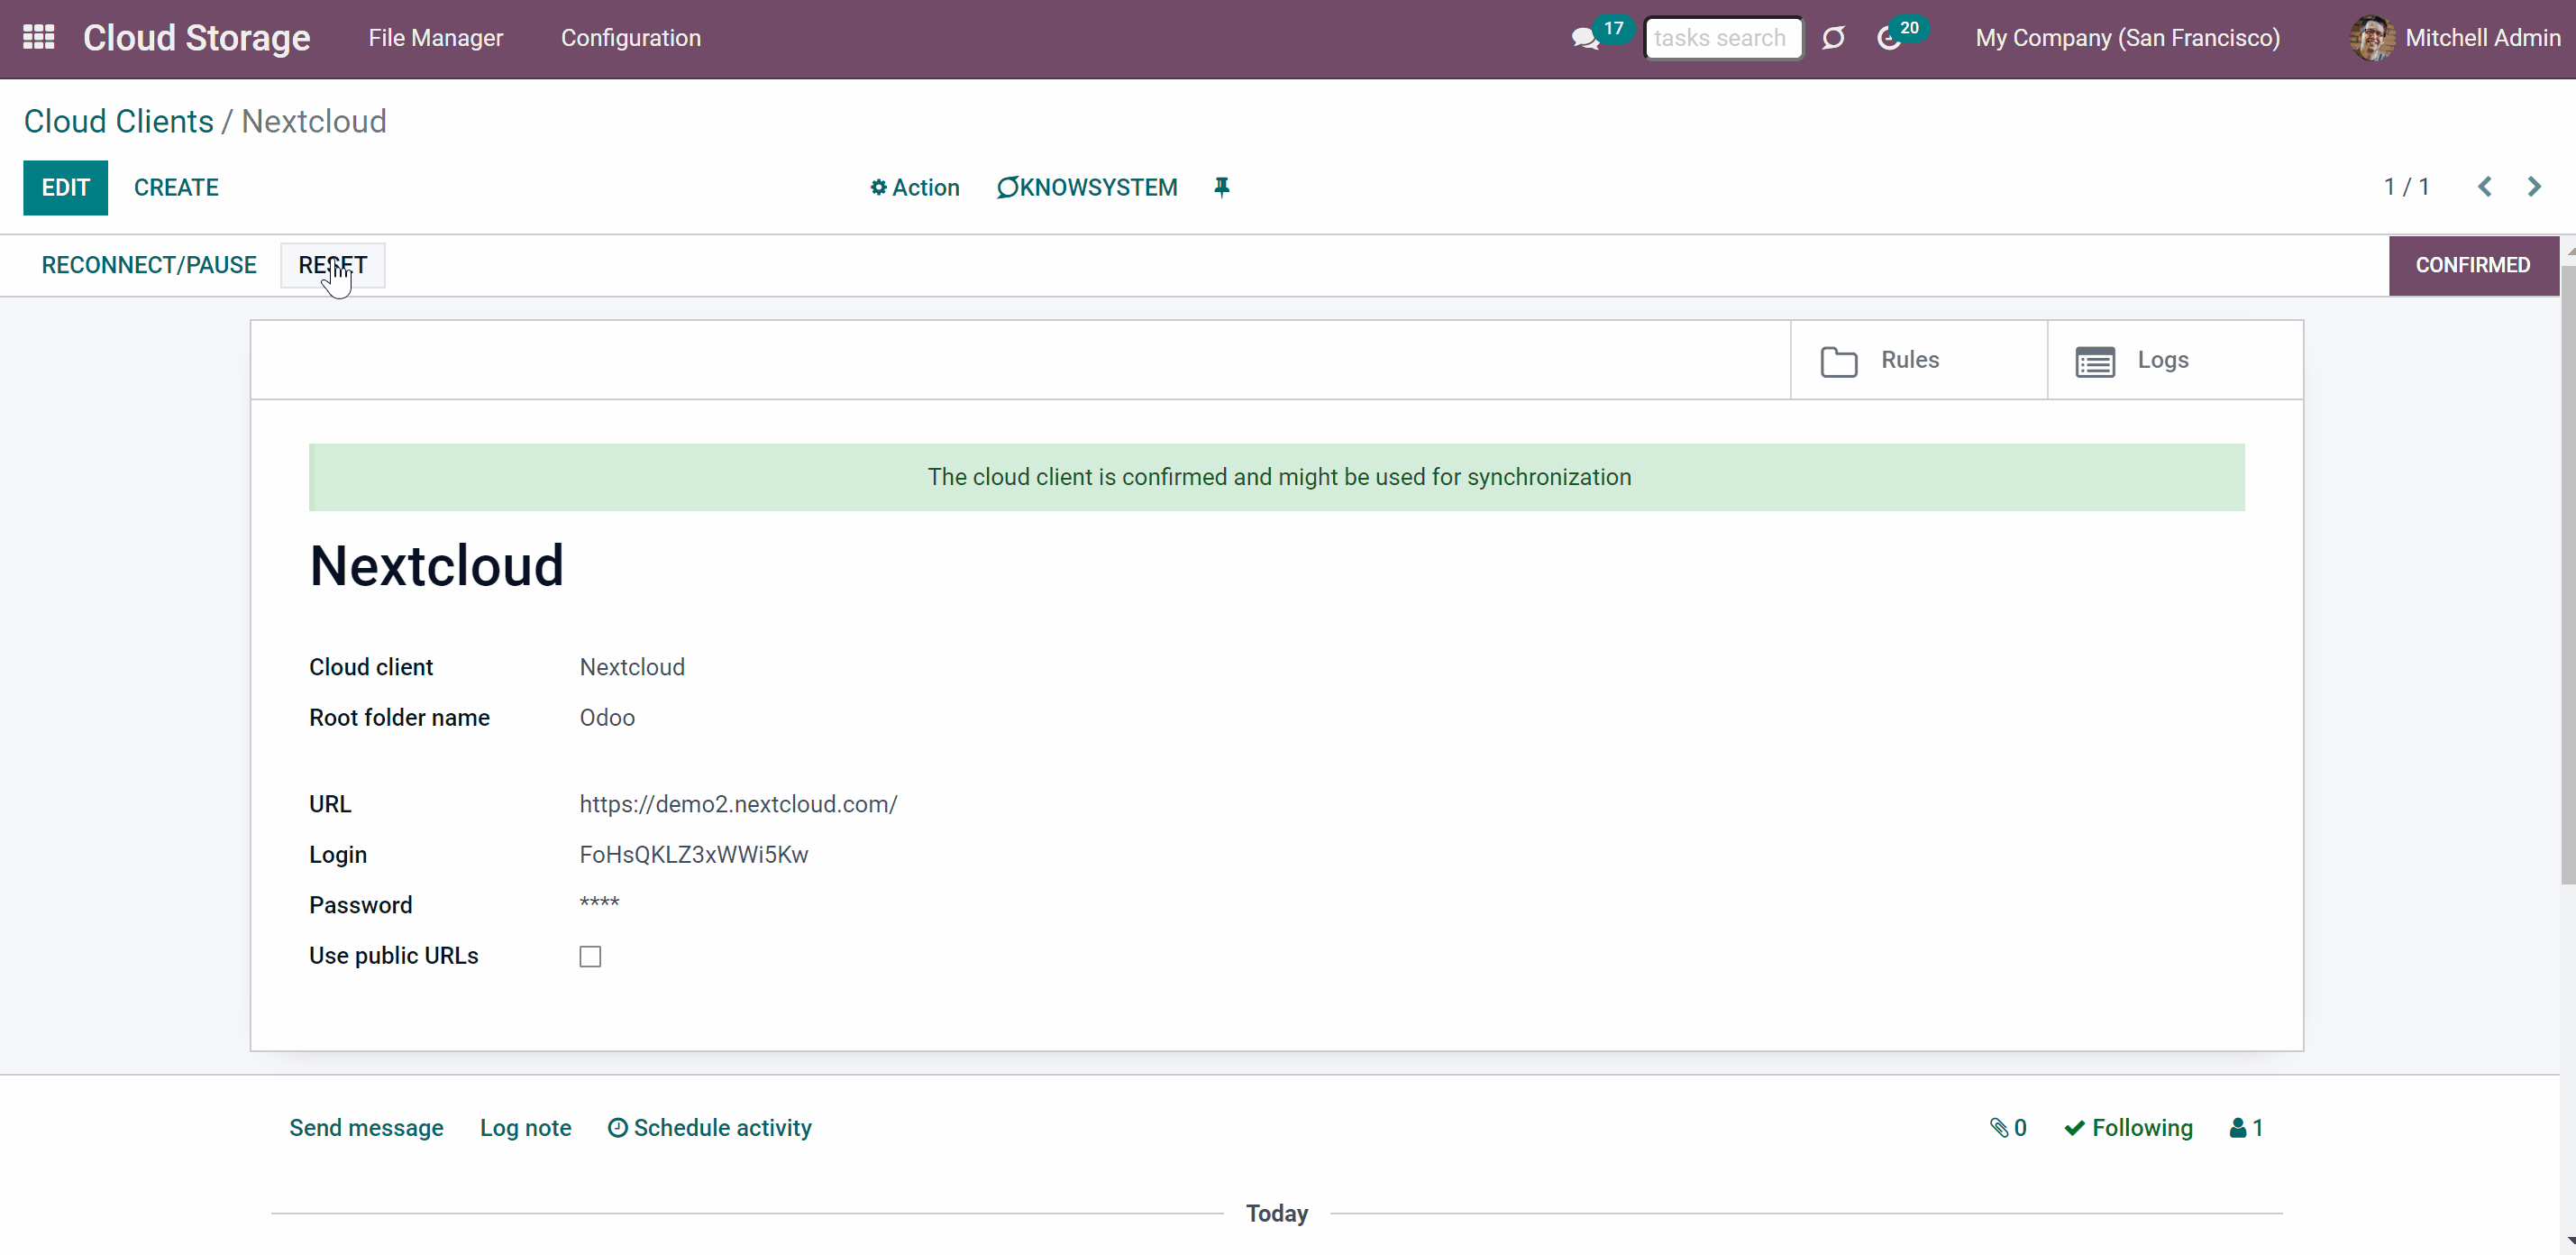Open the Logs list stat button

[2175, 360]
